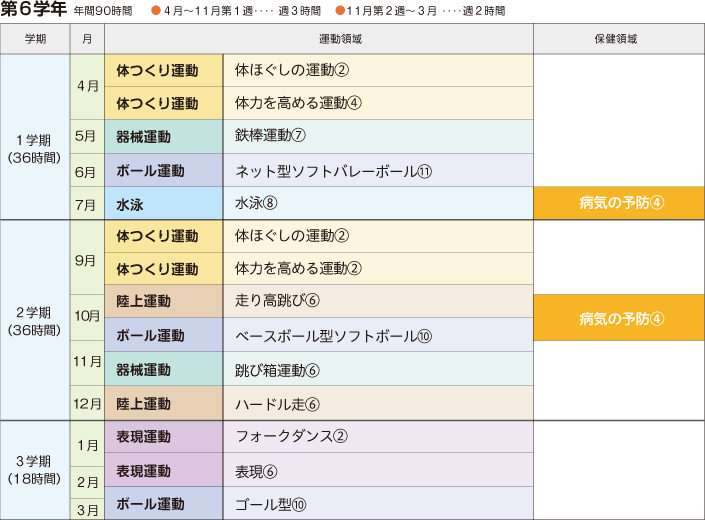Click 病気の予防④ in the 7月 row
Screen dimensions: 705x520
point(619,203)
